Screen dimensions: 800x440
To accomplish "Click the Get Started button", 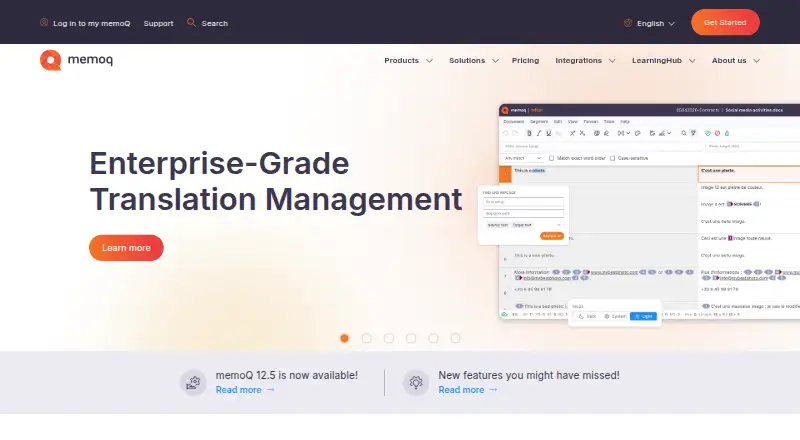I will 725,22.
